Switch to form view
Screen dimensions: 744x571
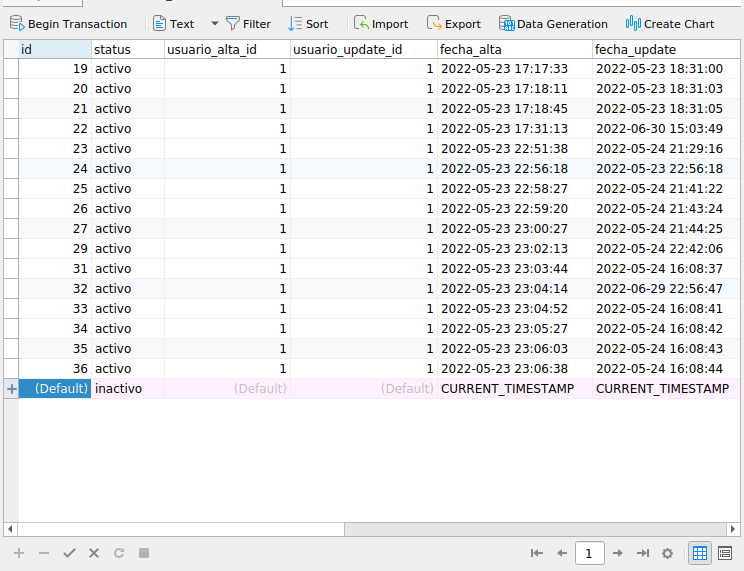coord(725,553)
